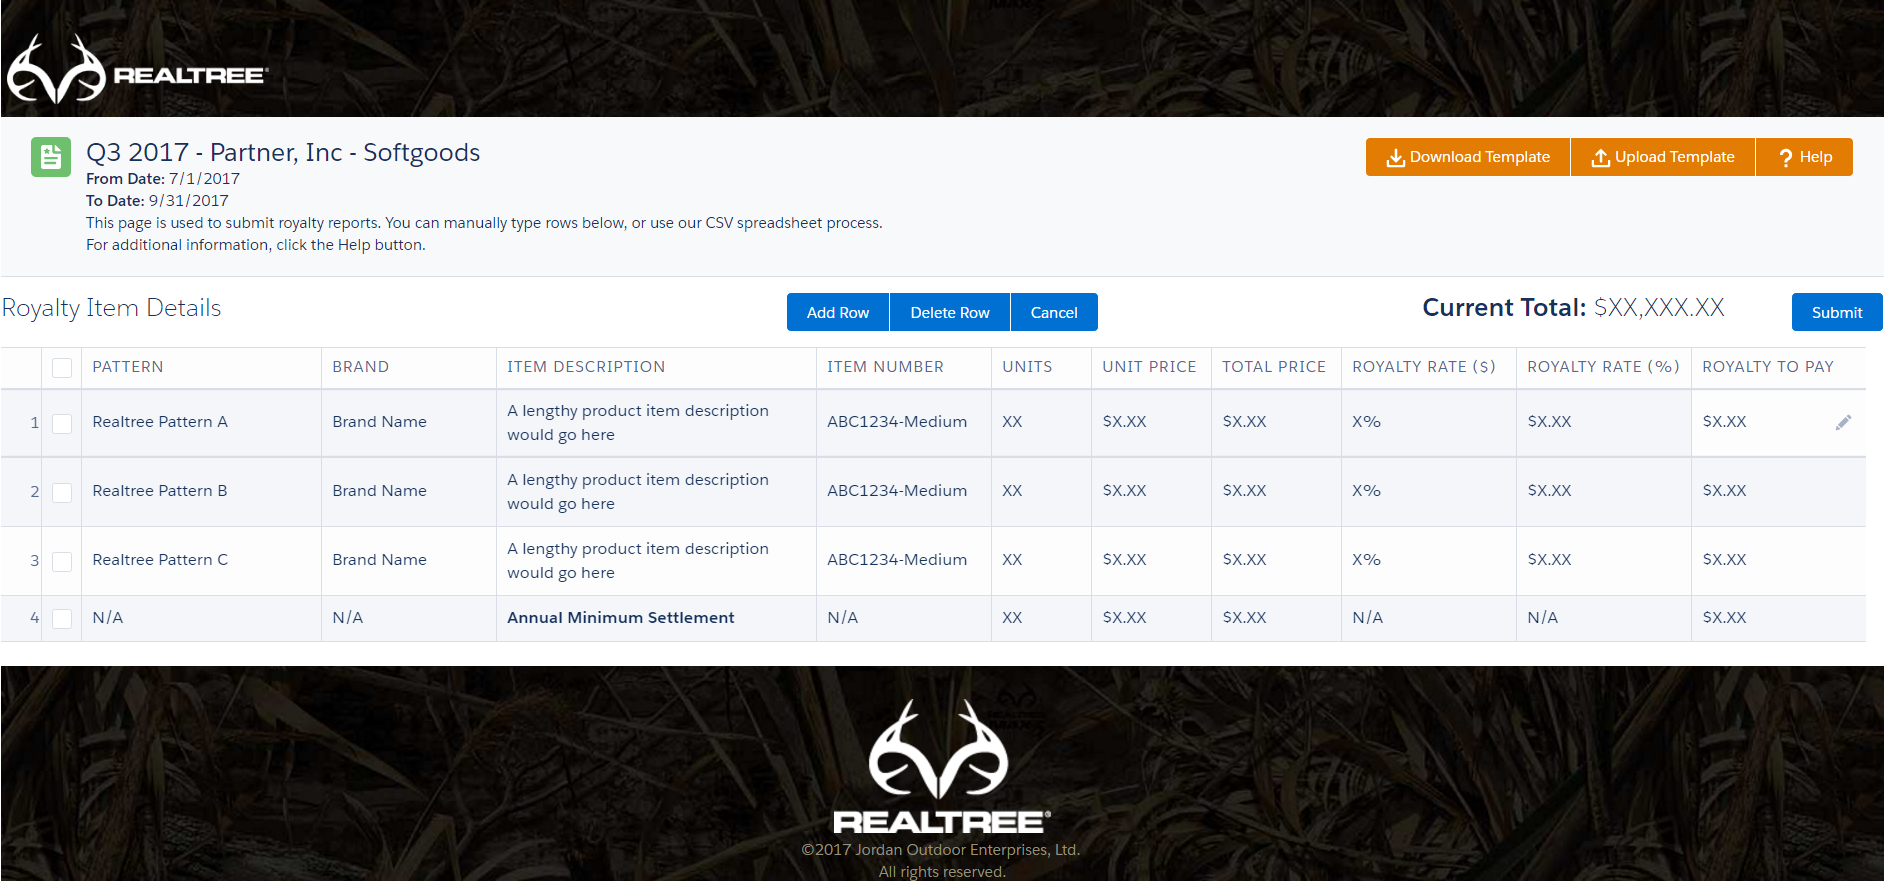Click Brand Name in Pattern A row

pyautogui.click(x=379, y=422)
